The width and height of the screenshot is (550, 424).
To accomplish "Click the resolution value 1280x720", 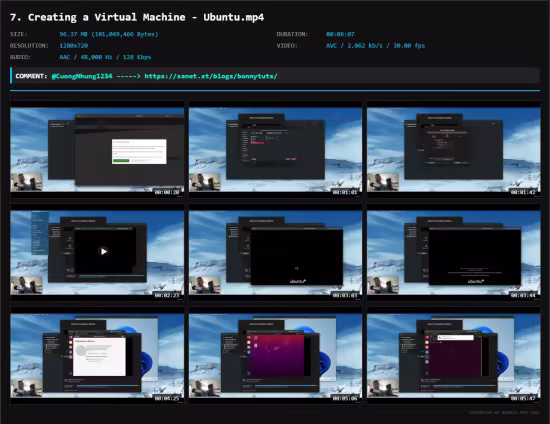I will pyautogui.click(x=74, y=46).
